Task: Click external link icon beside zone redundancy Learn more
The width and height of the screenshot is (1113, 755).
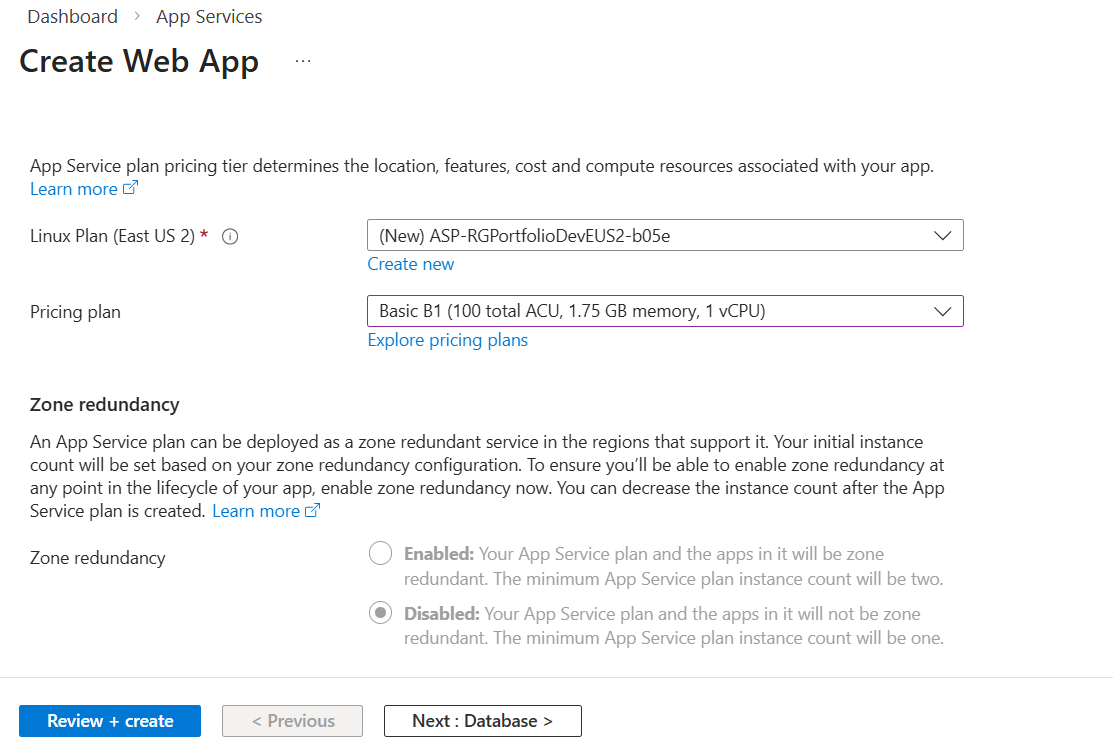Action: click(312, 511)
